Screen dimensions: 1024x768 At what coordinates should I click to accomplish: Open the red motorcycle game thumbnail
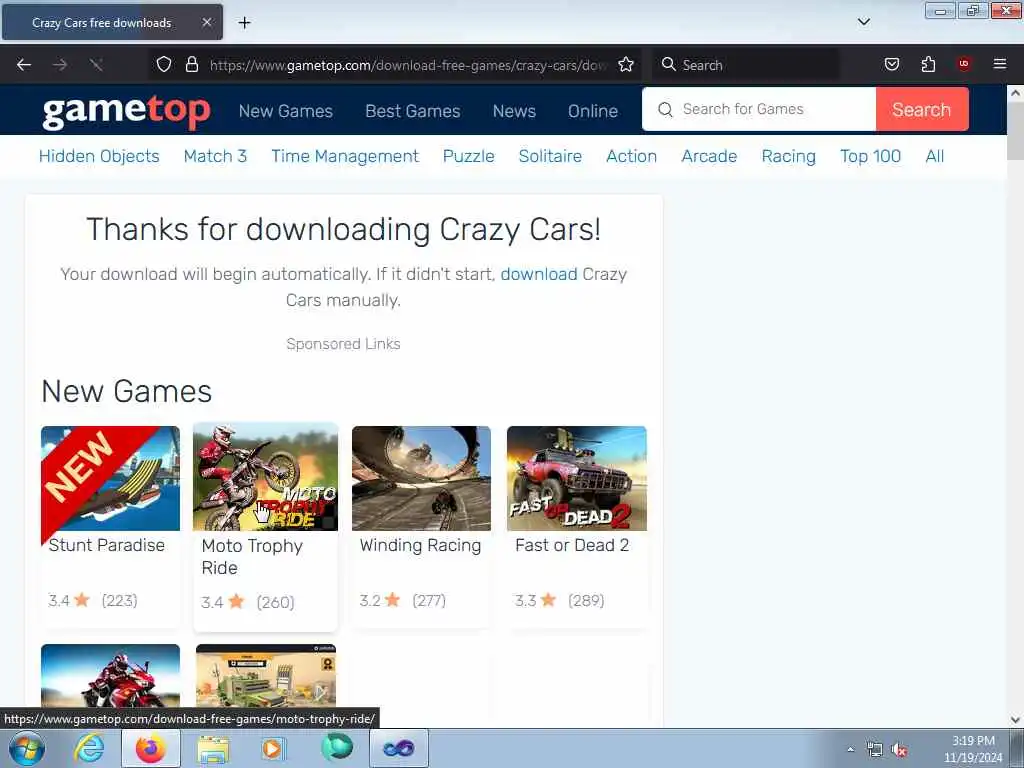pyautogui.click(x=110, y=676)
